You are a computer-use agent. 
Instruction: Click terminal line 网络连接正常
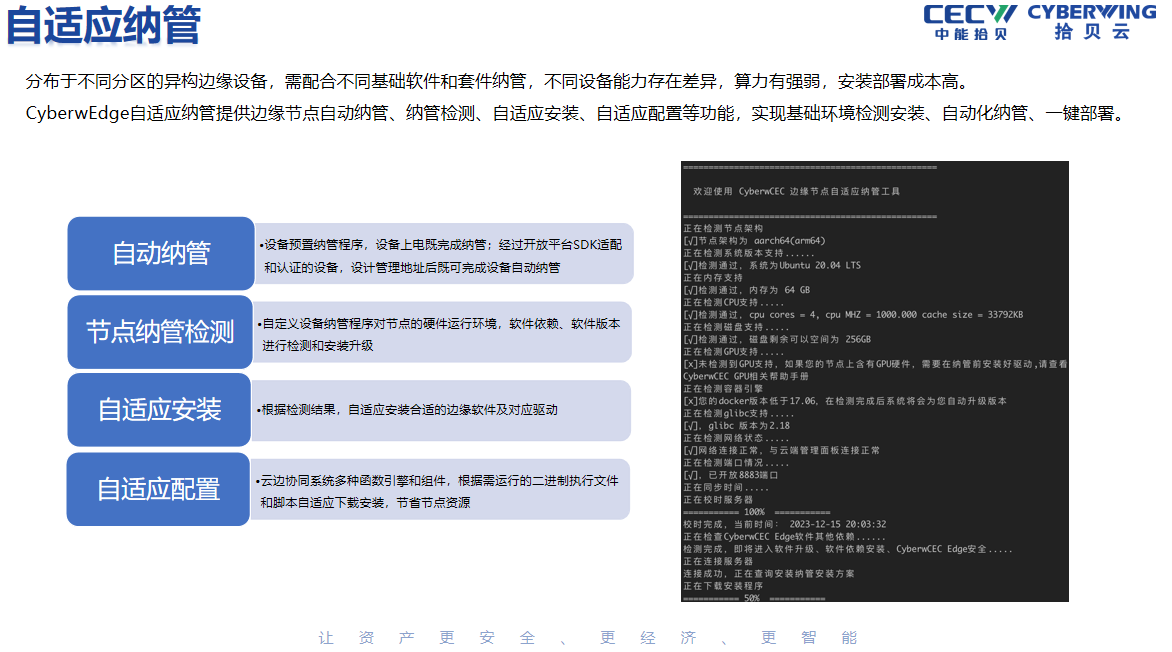click(781, 450)
